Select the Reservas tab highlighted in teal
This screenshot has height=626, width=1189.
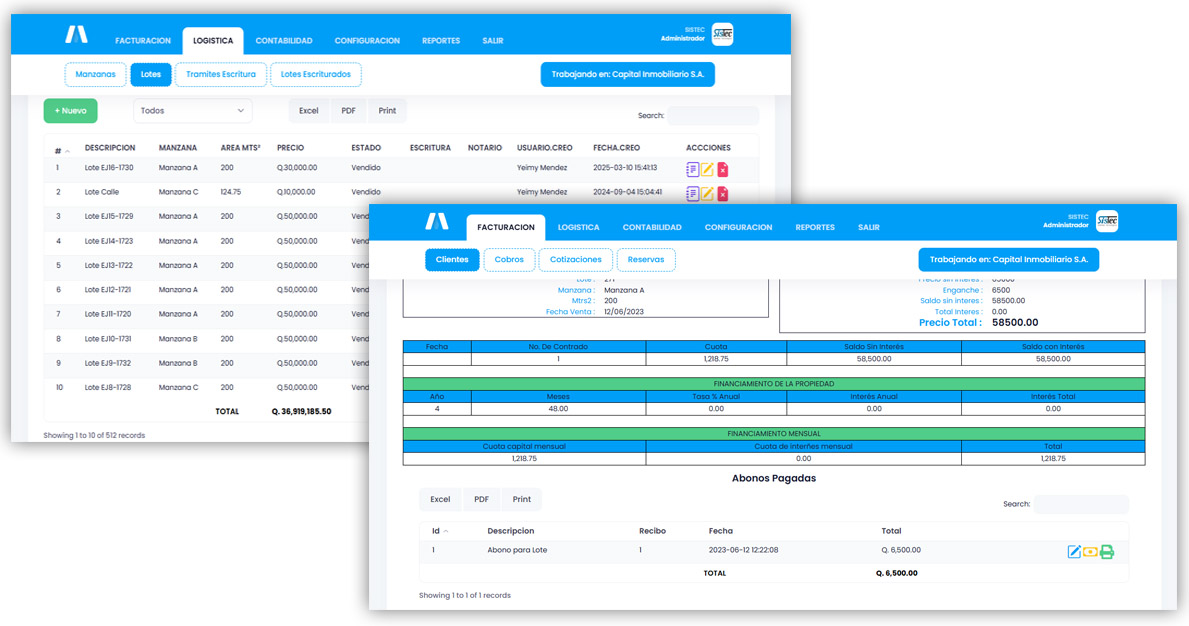click(646, 259)
